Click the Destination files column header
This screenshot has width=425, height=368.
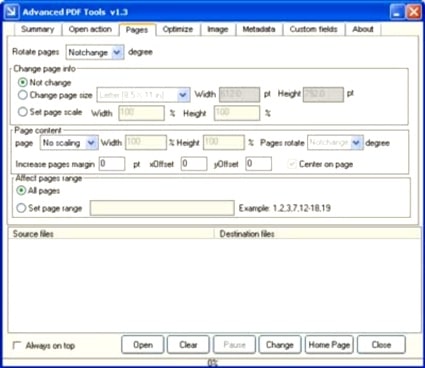pos(317,234)
